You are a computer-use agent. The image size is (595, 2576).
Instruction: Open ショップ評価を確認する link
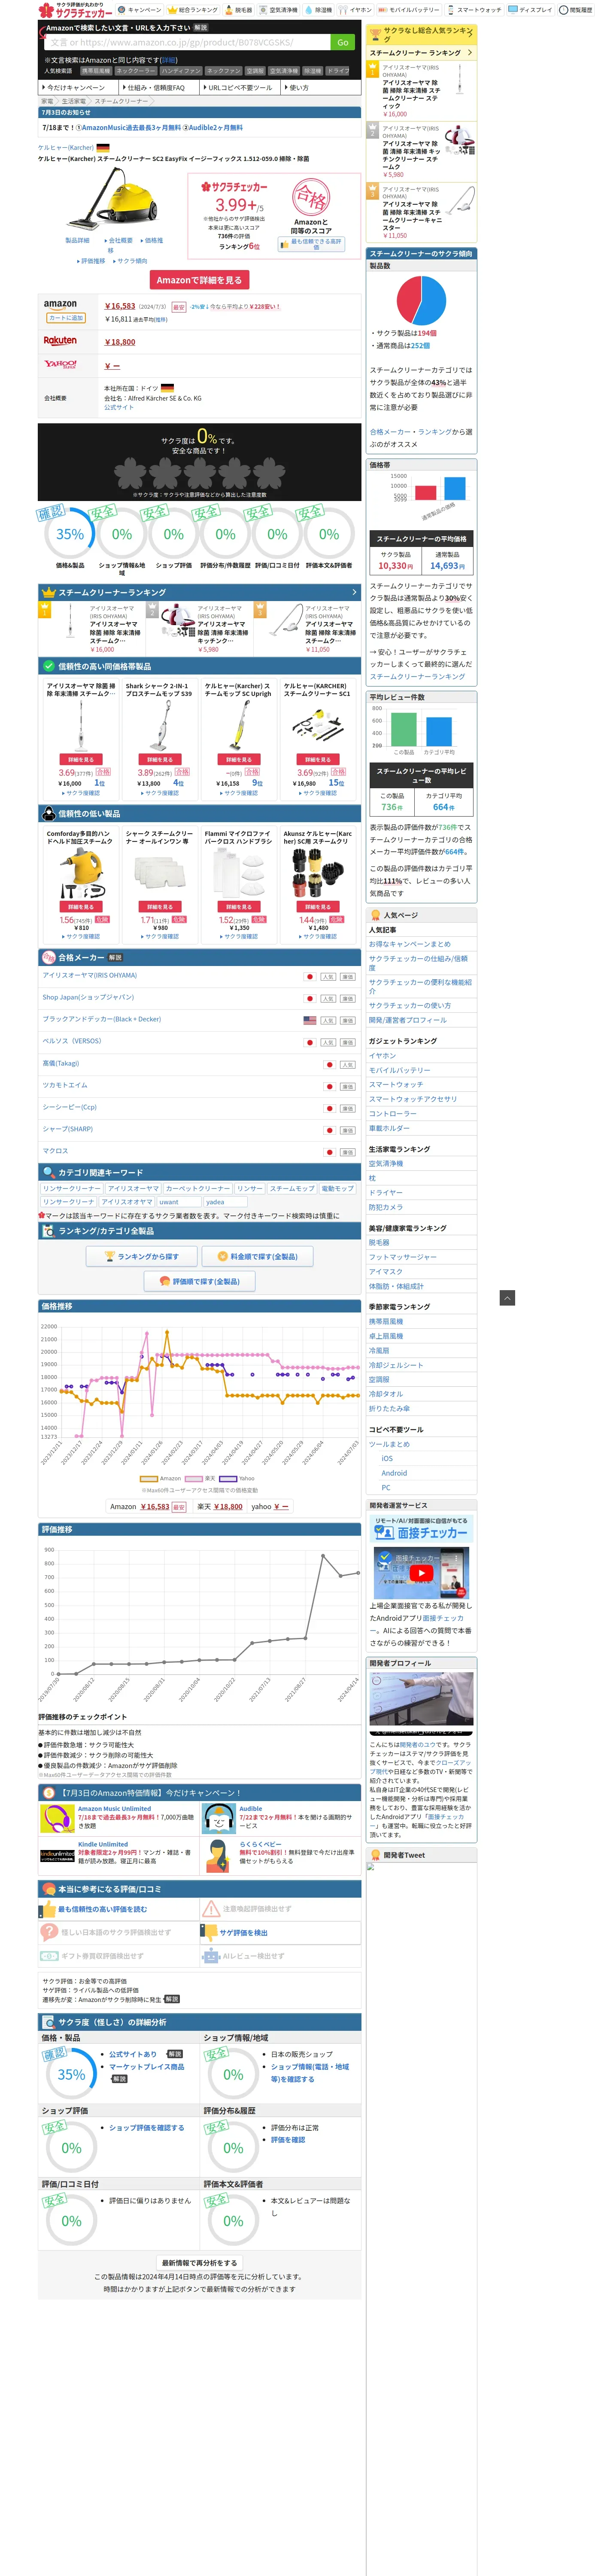click(146, 2128)
